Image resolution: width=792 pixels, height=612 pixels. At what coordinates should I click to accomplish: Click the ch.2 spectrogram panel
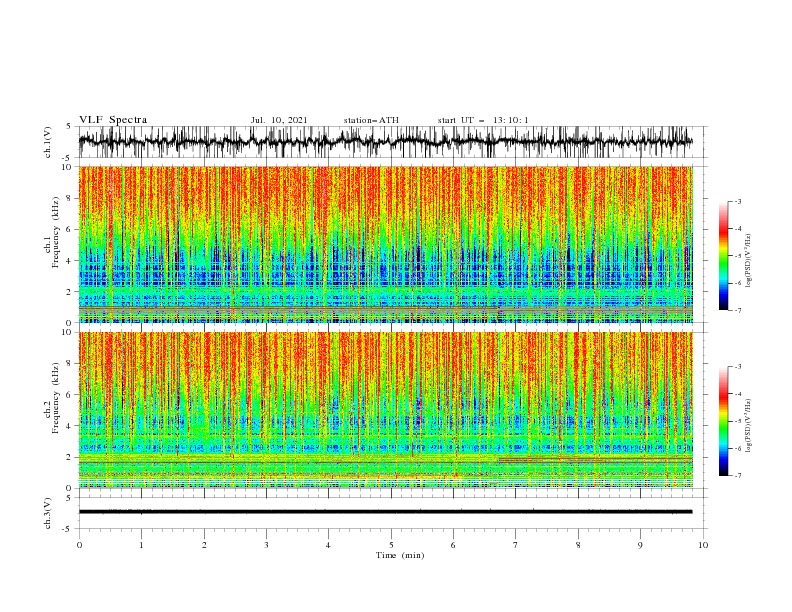(x=385, y=410)
